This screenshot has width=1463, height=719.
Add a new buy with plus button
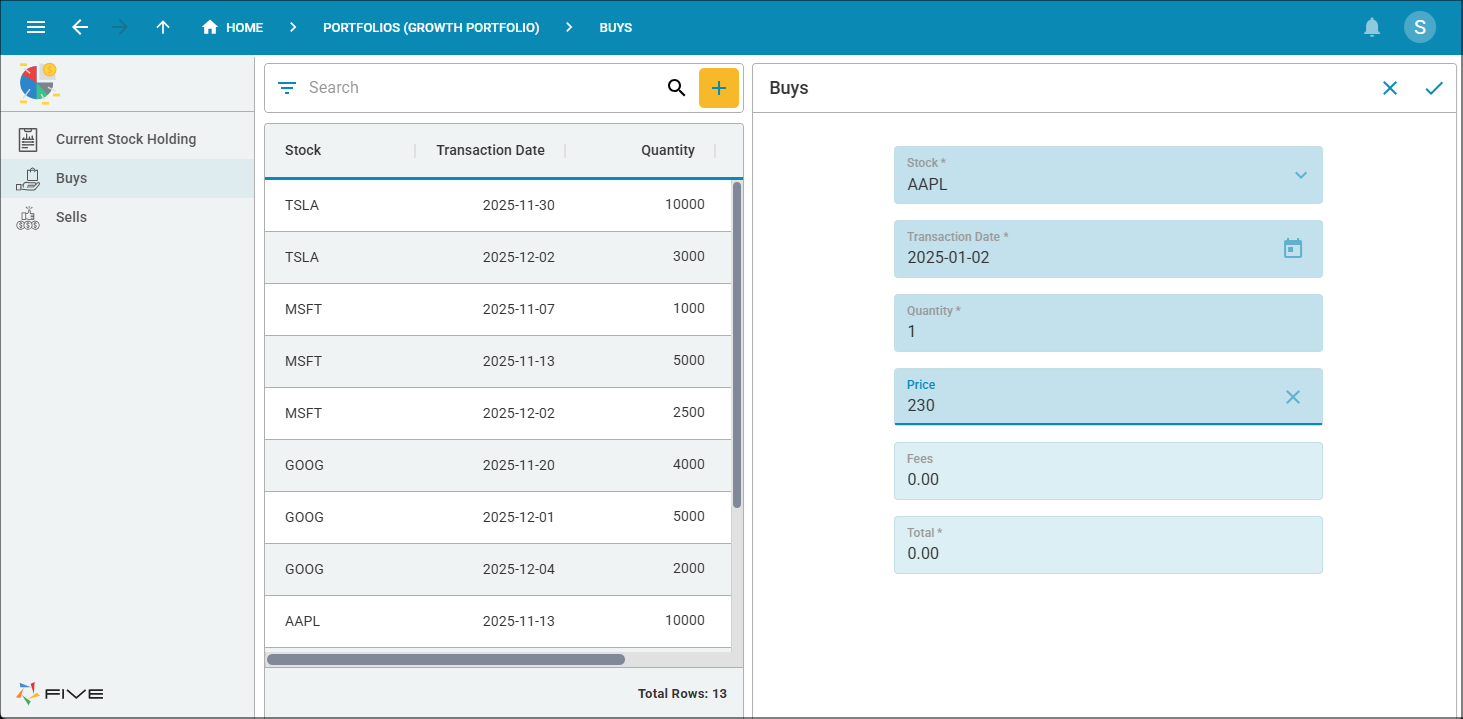718,88
